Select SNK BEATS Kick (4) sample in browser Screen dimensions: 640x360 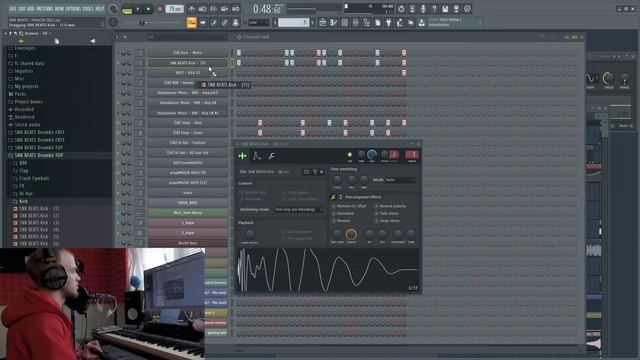pyautogui.click(x=39, y=229)
